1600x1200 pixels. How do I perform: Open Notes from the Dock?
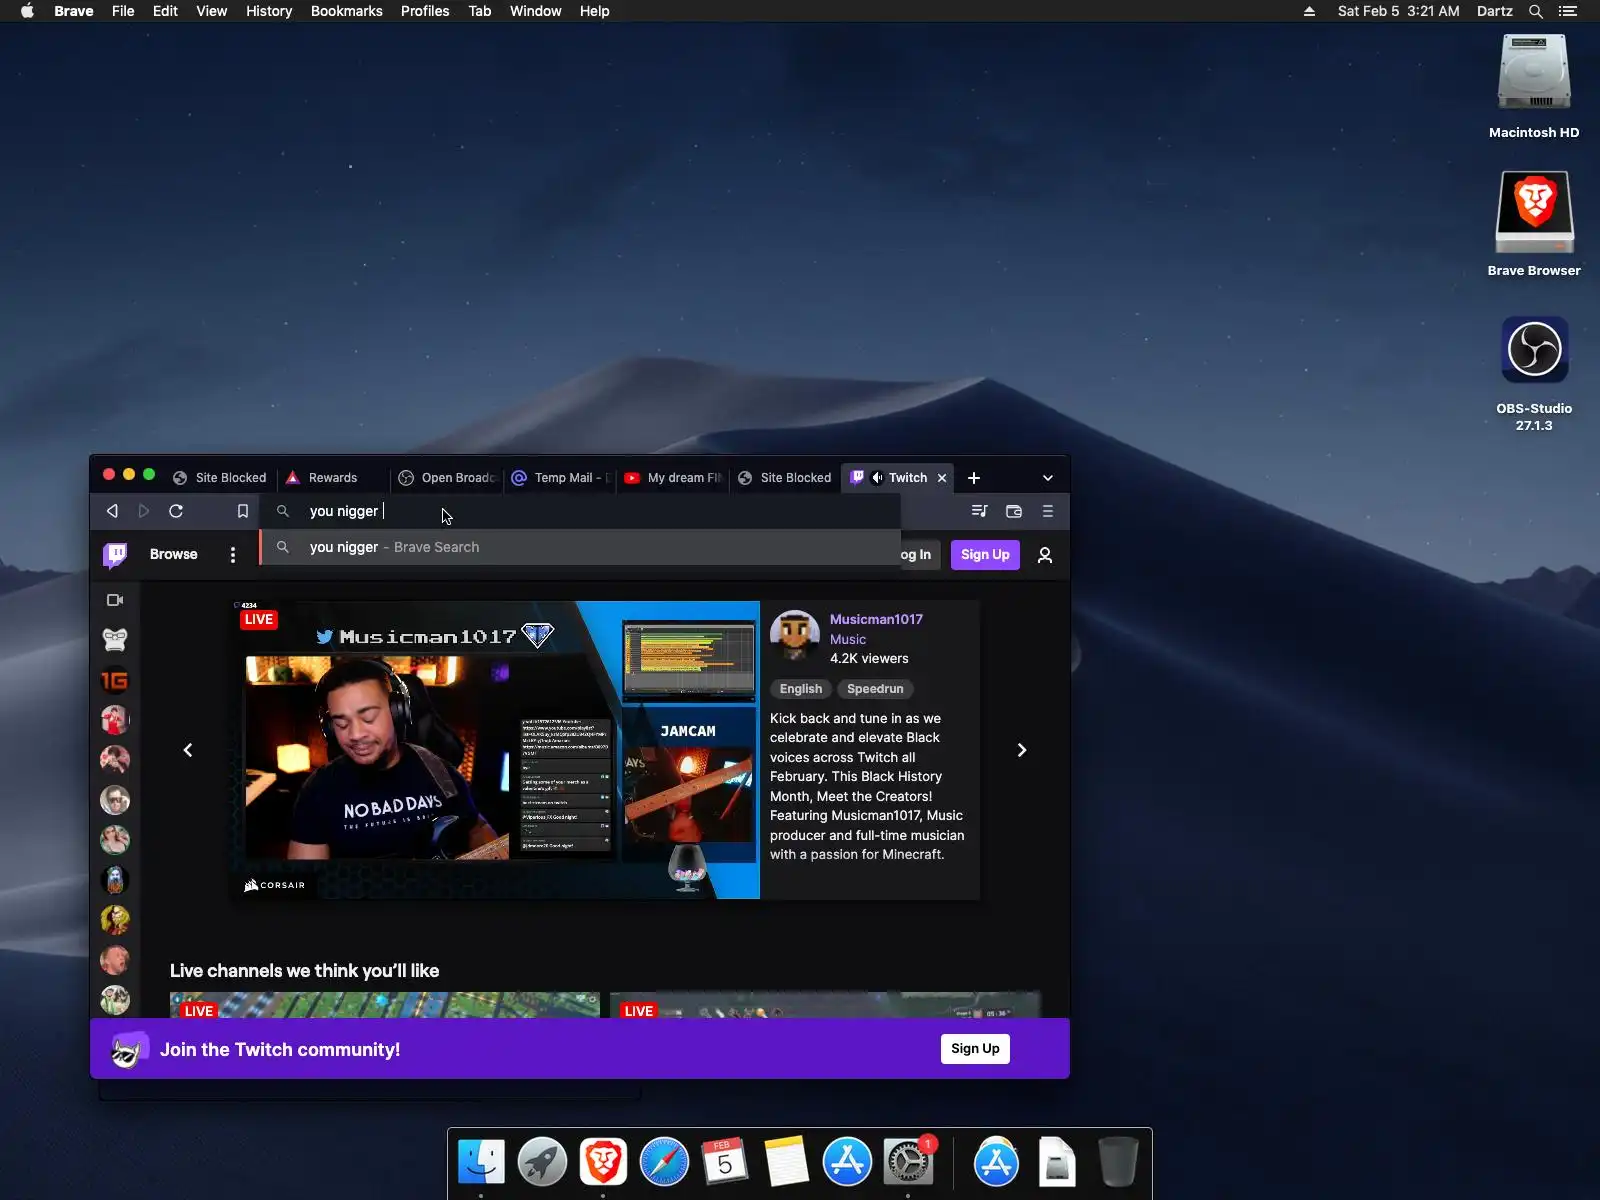pyautogui.click(x=786, y=1162)
